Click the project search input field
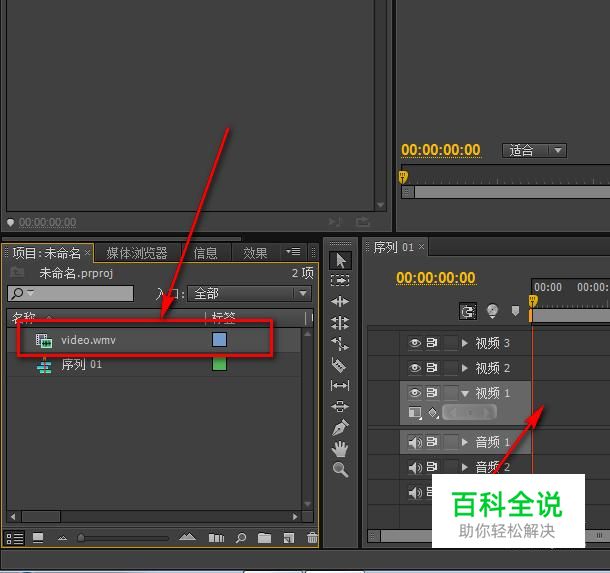The width and height of the screenshot is (610, 573). (70, 293)
